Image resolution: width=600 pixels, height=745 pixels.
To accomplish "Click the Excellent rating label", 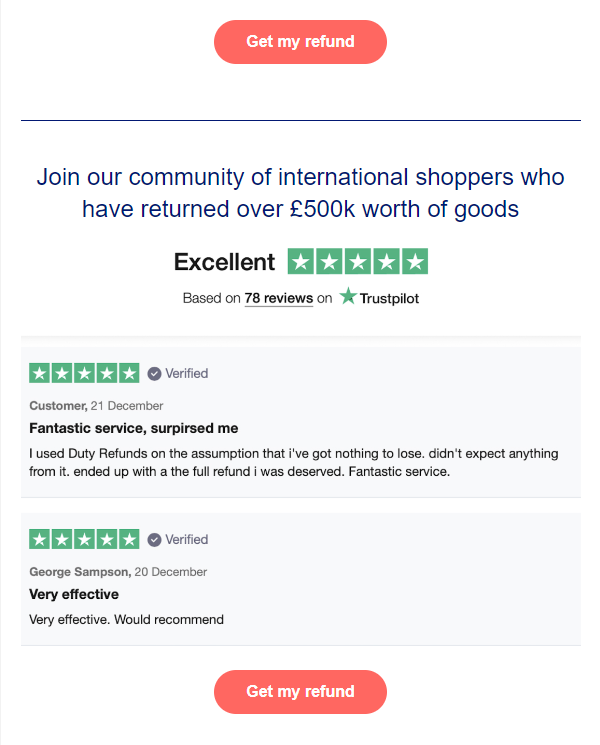I will pos(224,262).
